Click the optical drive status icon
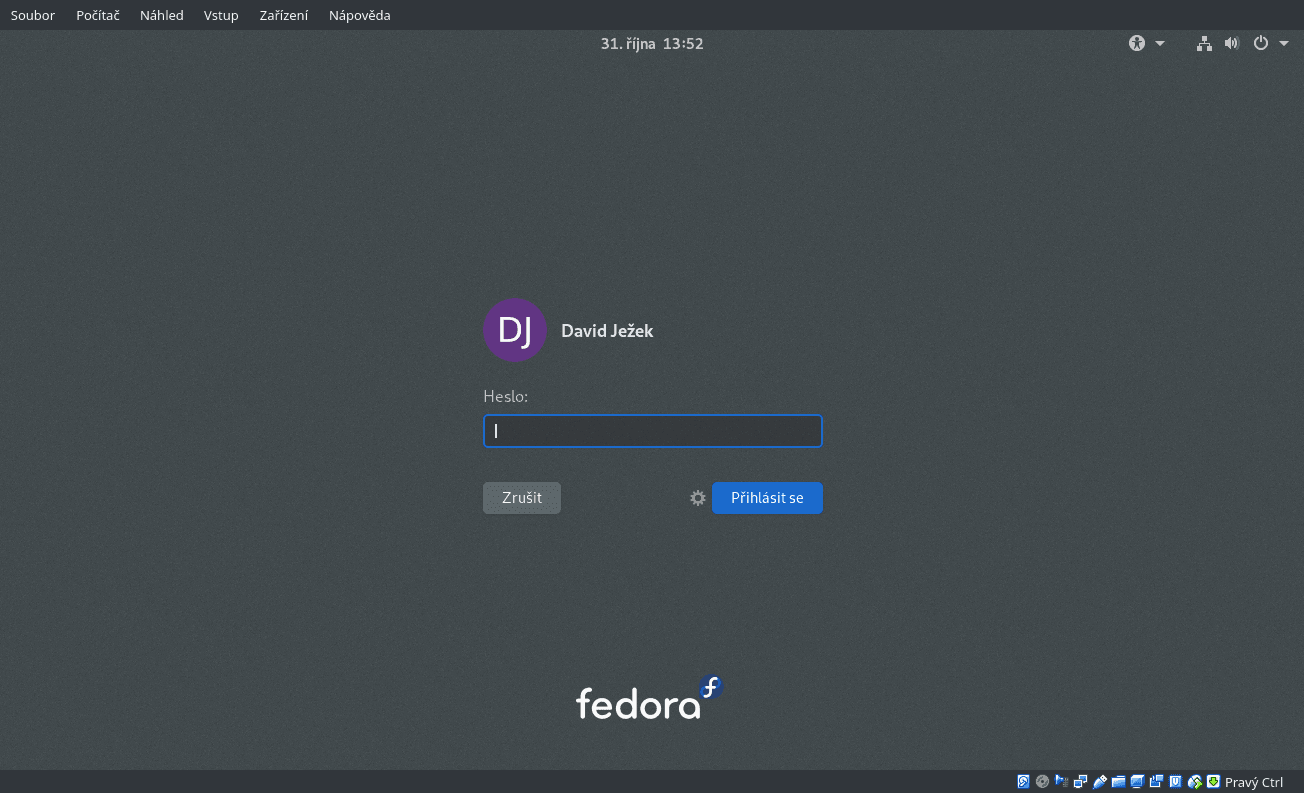This screenshot has height=793, width=1304. pos(1042,781)
